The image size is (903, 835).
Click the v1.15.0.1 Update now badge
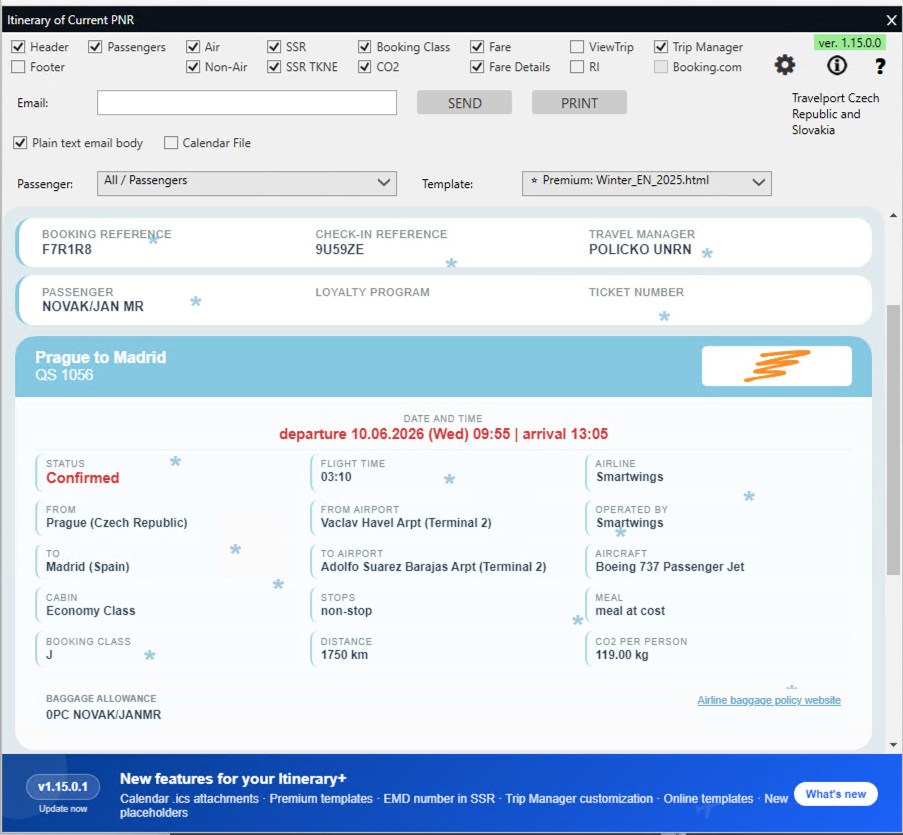point(63,794)
